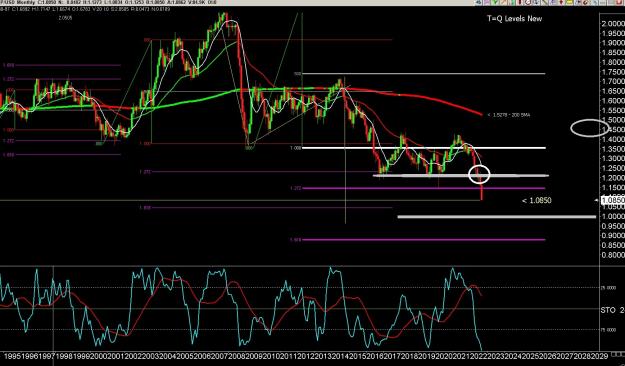625x366 pixels.
Task: Click the 0.8000 price axis label
Action: (613, 255)
